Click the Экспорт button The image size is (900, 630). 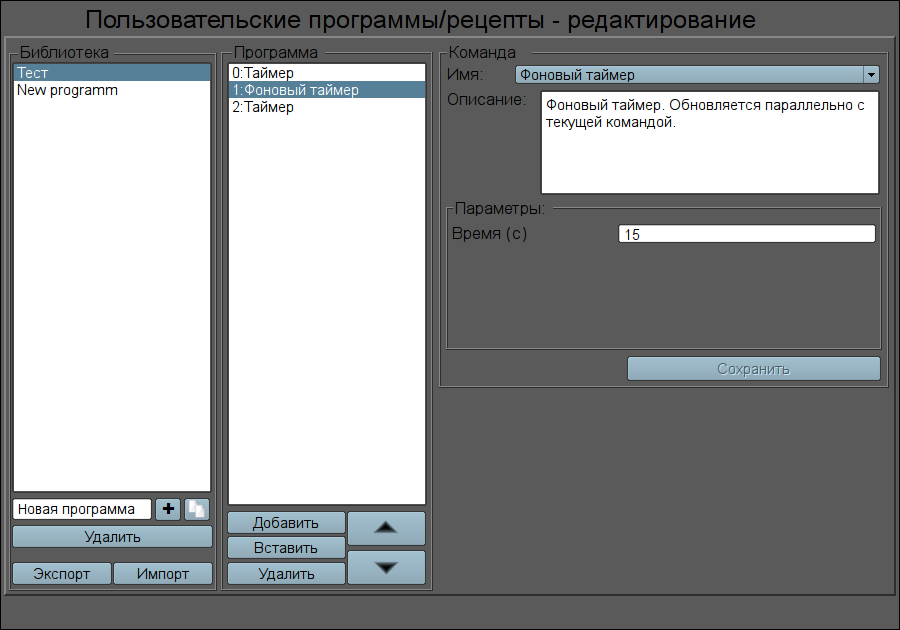coord(61,574)
